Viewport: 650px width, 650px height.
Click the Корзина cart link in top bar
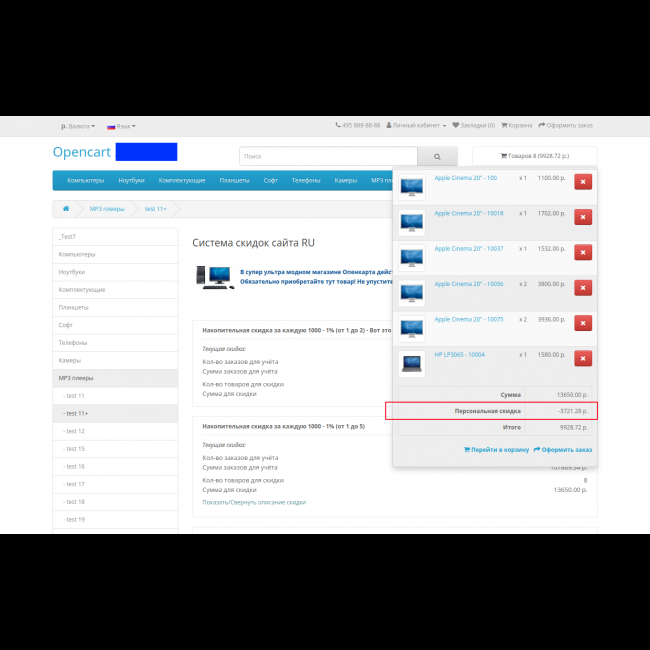517,126
